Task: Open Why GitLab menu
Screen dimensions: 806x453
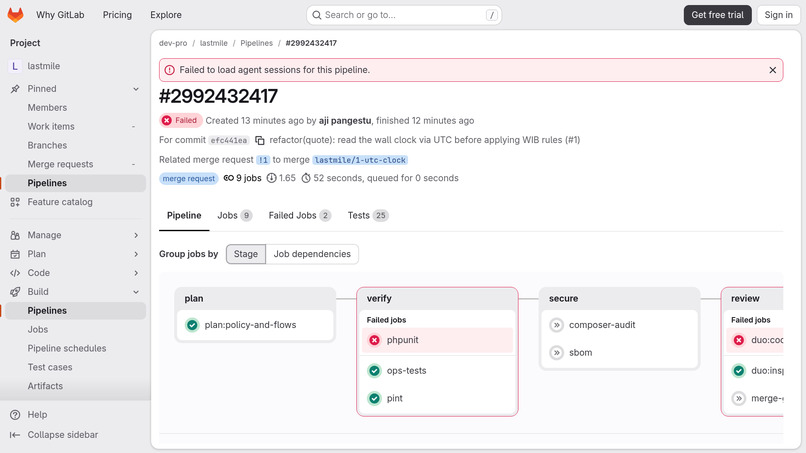Action: coord(60,15)
